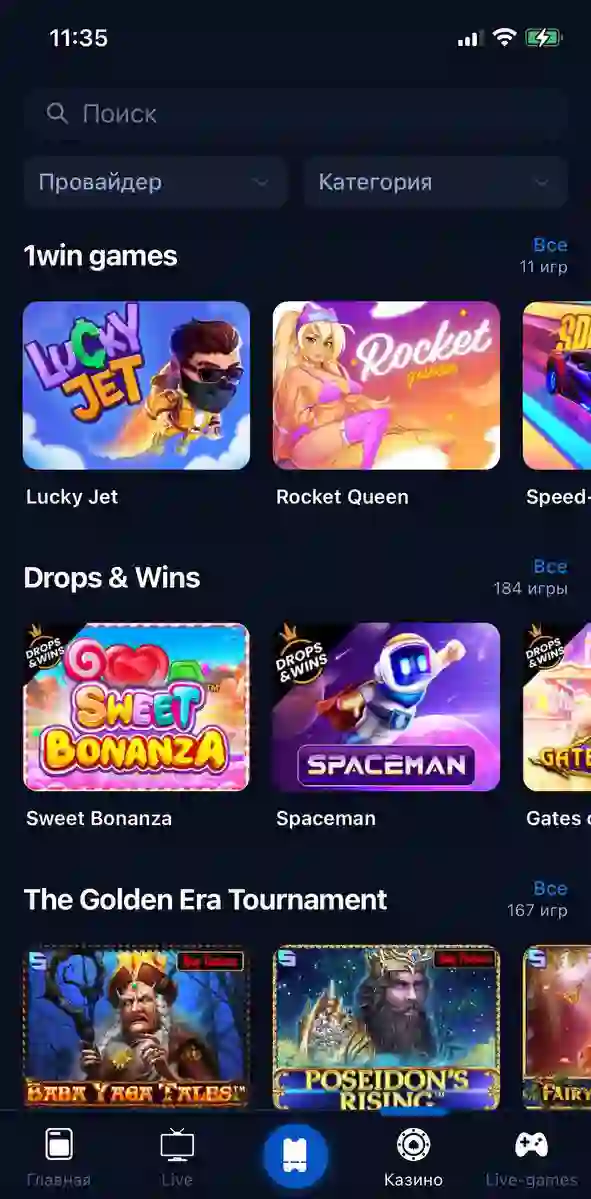Open the Sweet Bonanza game card

click(x=136, y=707)
